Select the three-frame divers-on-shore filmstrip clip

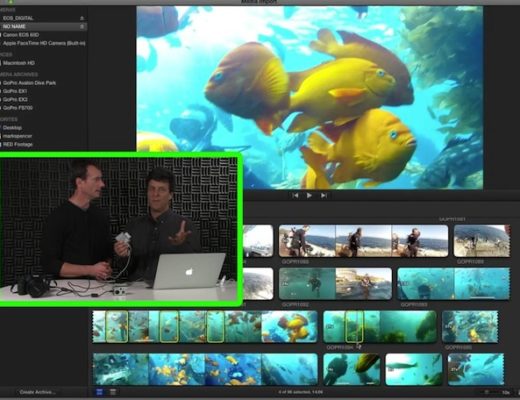click(x=364, y=241)
